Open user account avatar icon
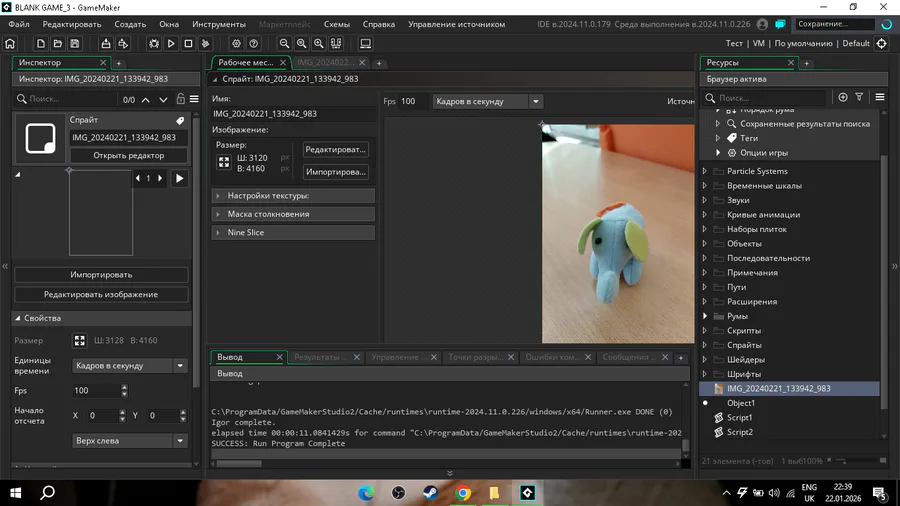The image size is (900, 506). click(762, 24)
